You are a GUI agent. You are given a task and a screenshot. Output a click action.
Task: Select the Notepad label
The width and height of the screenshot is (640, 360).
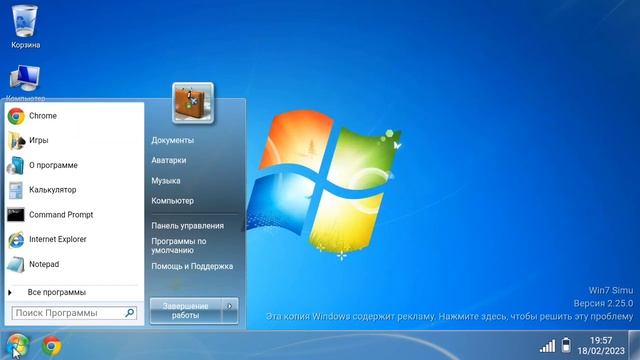pyautogui.click(x=44, y=264)
